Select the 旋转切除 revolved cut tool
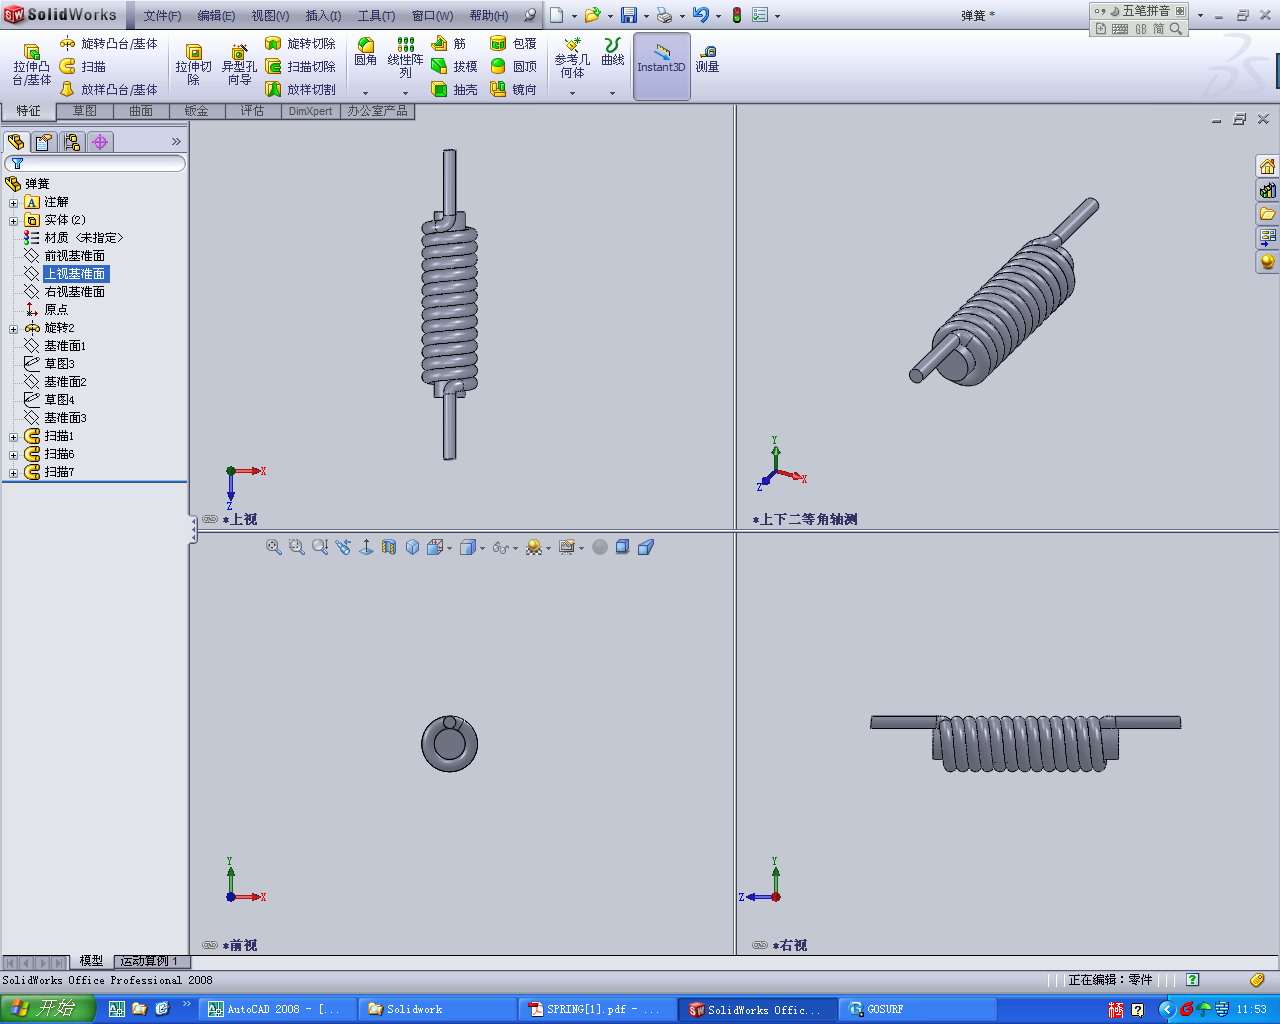1280x1024 pixels. (301, 43)
